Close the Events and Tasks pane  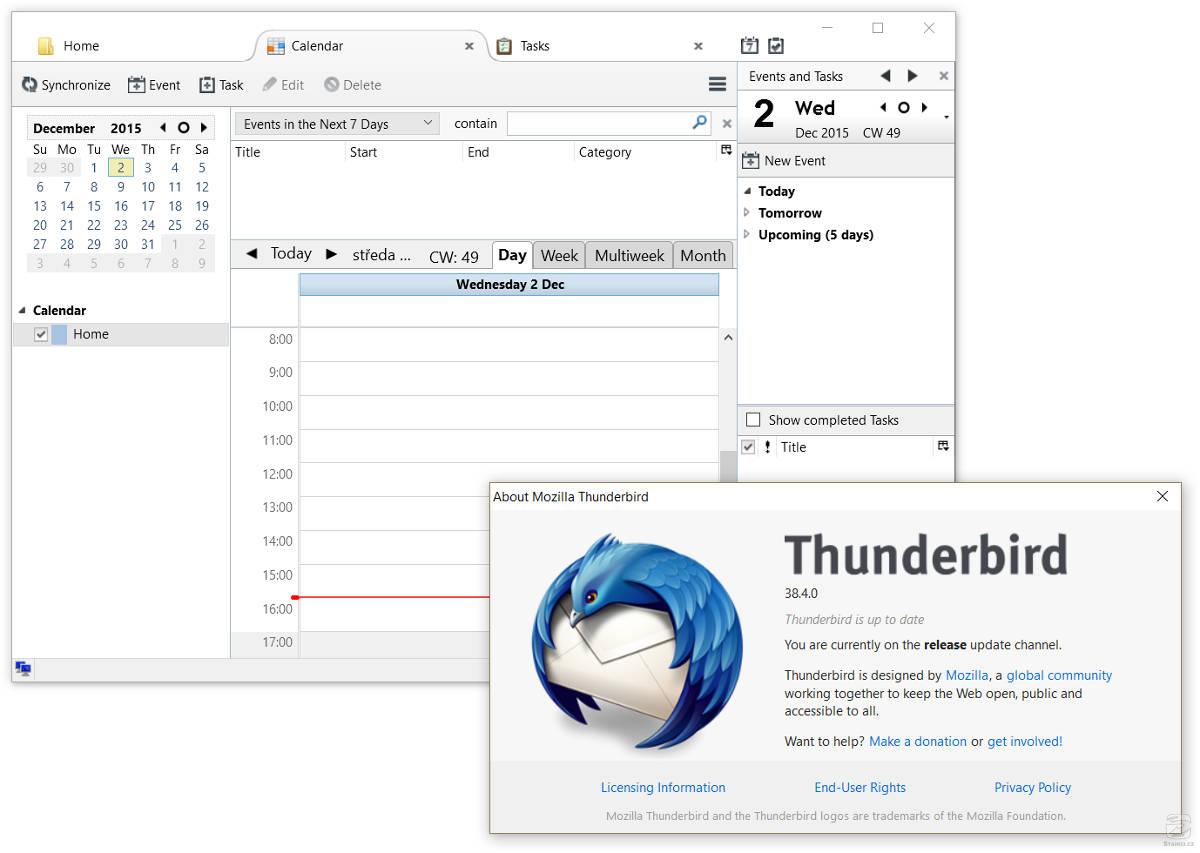coord(943,76)
